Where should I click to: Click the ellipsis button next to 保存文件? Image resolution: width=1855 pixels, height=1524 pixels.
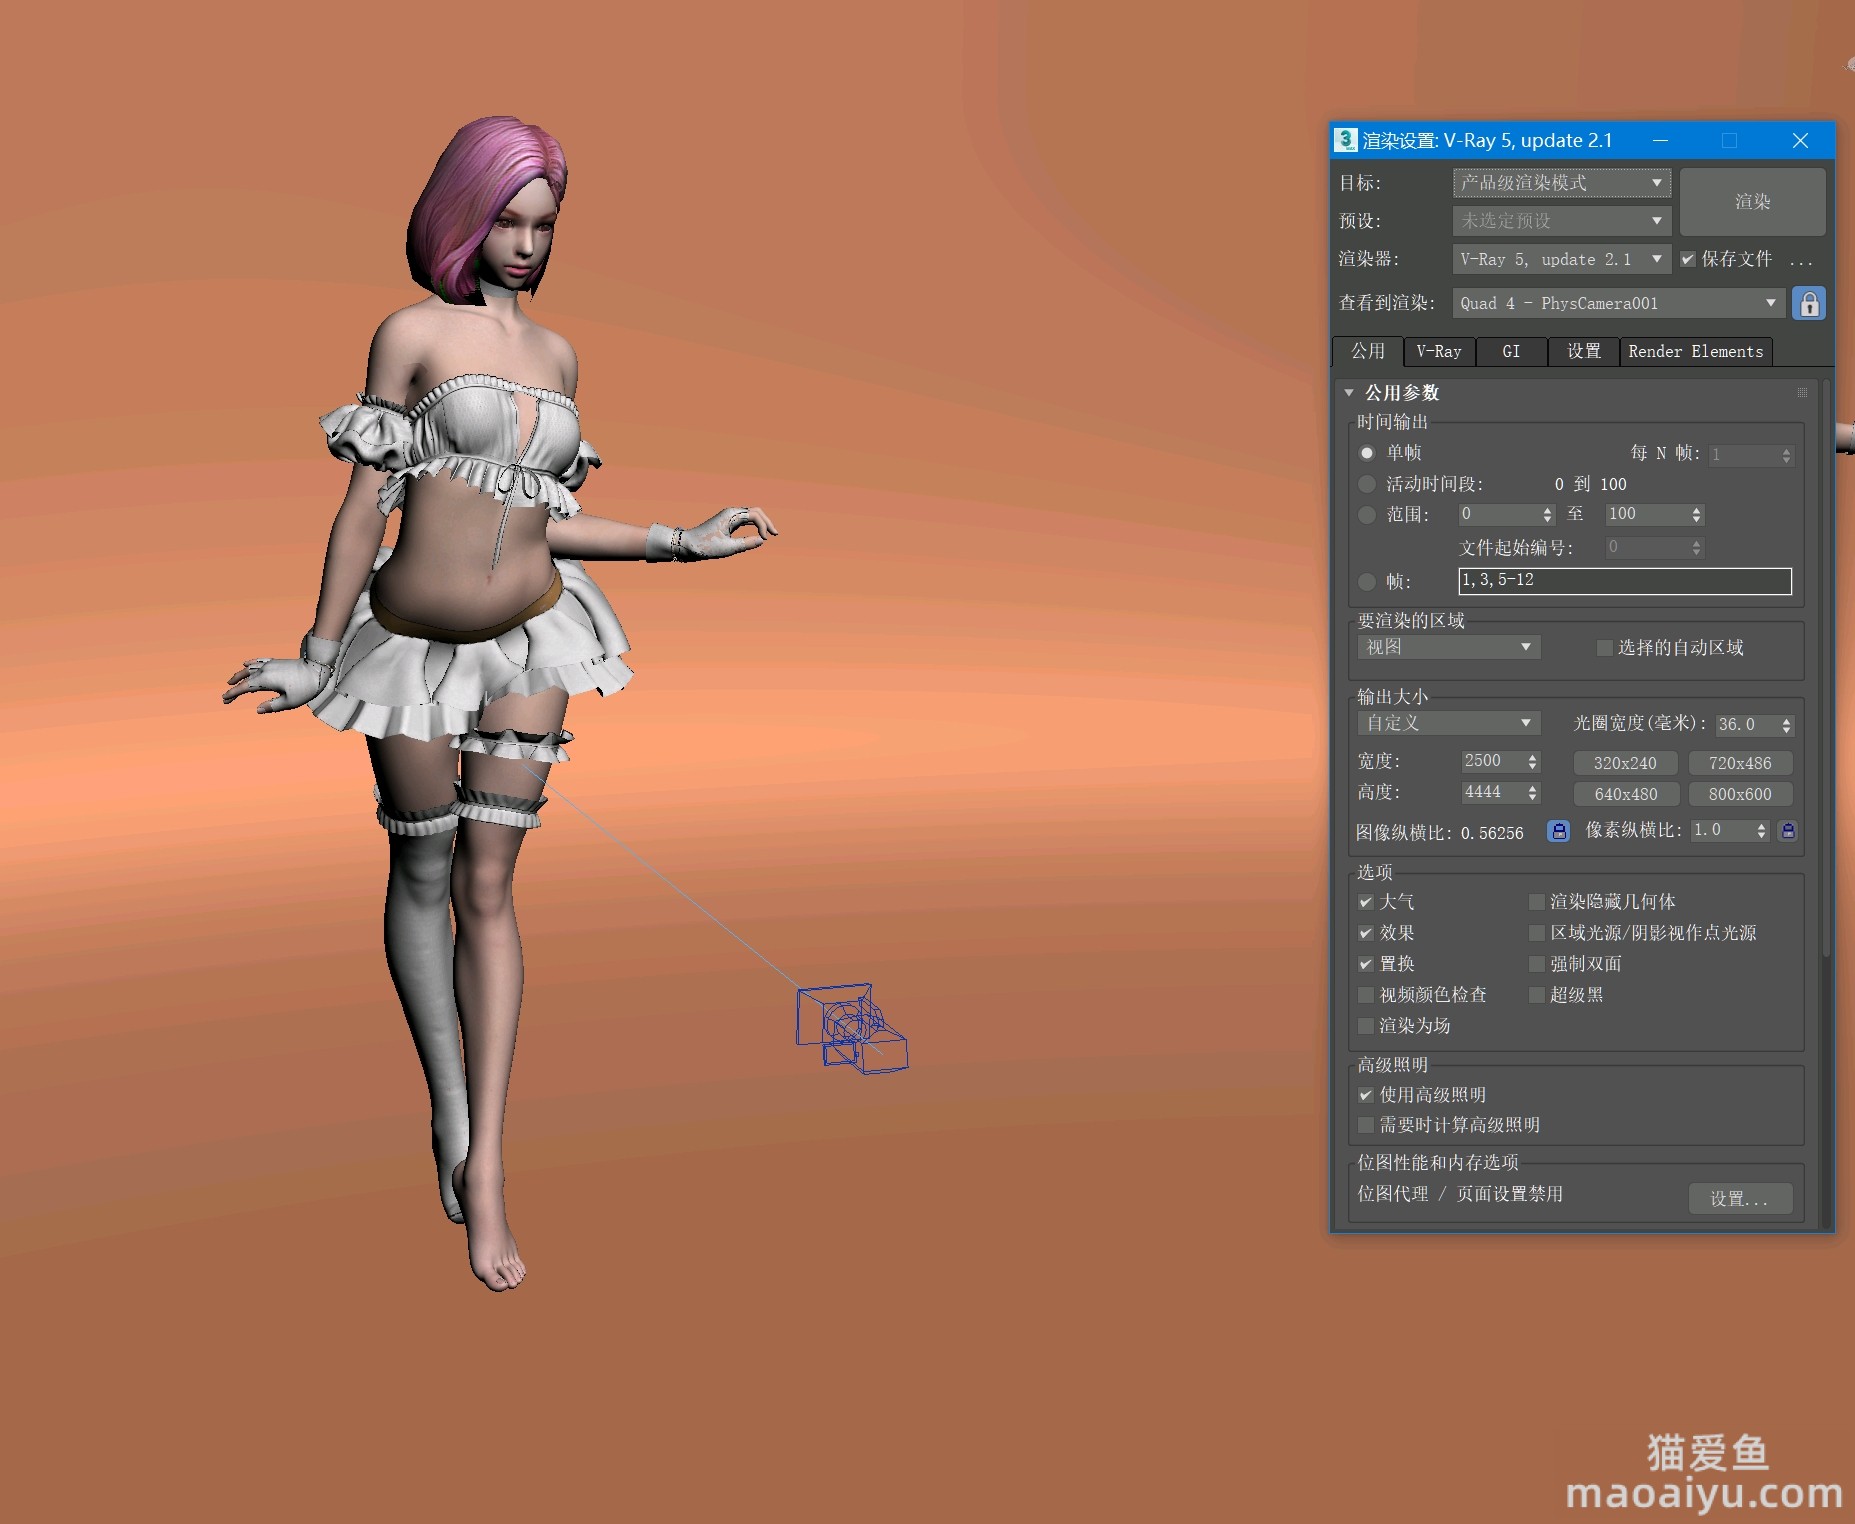tap(1801, 260)
